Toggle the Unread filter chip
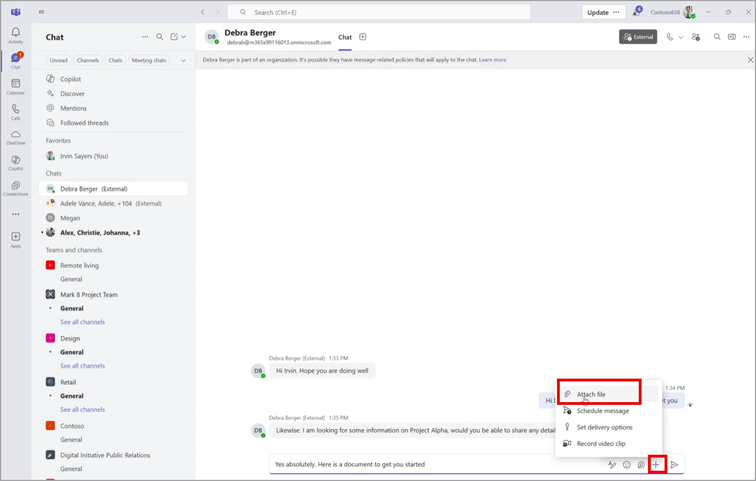 59,60
